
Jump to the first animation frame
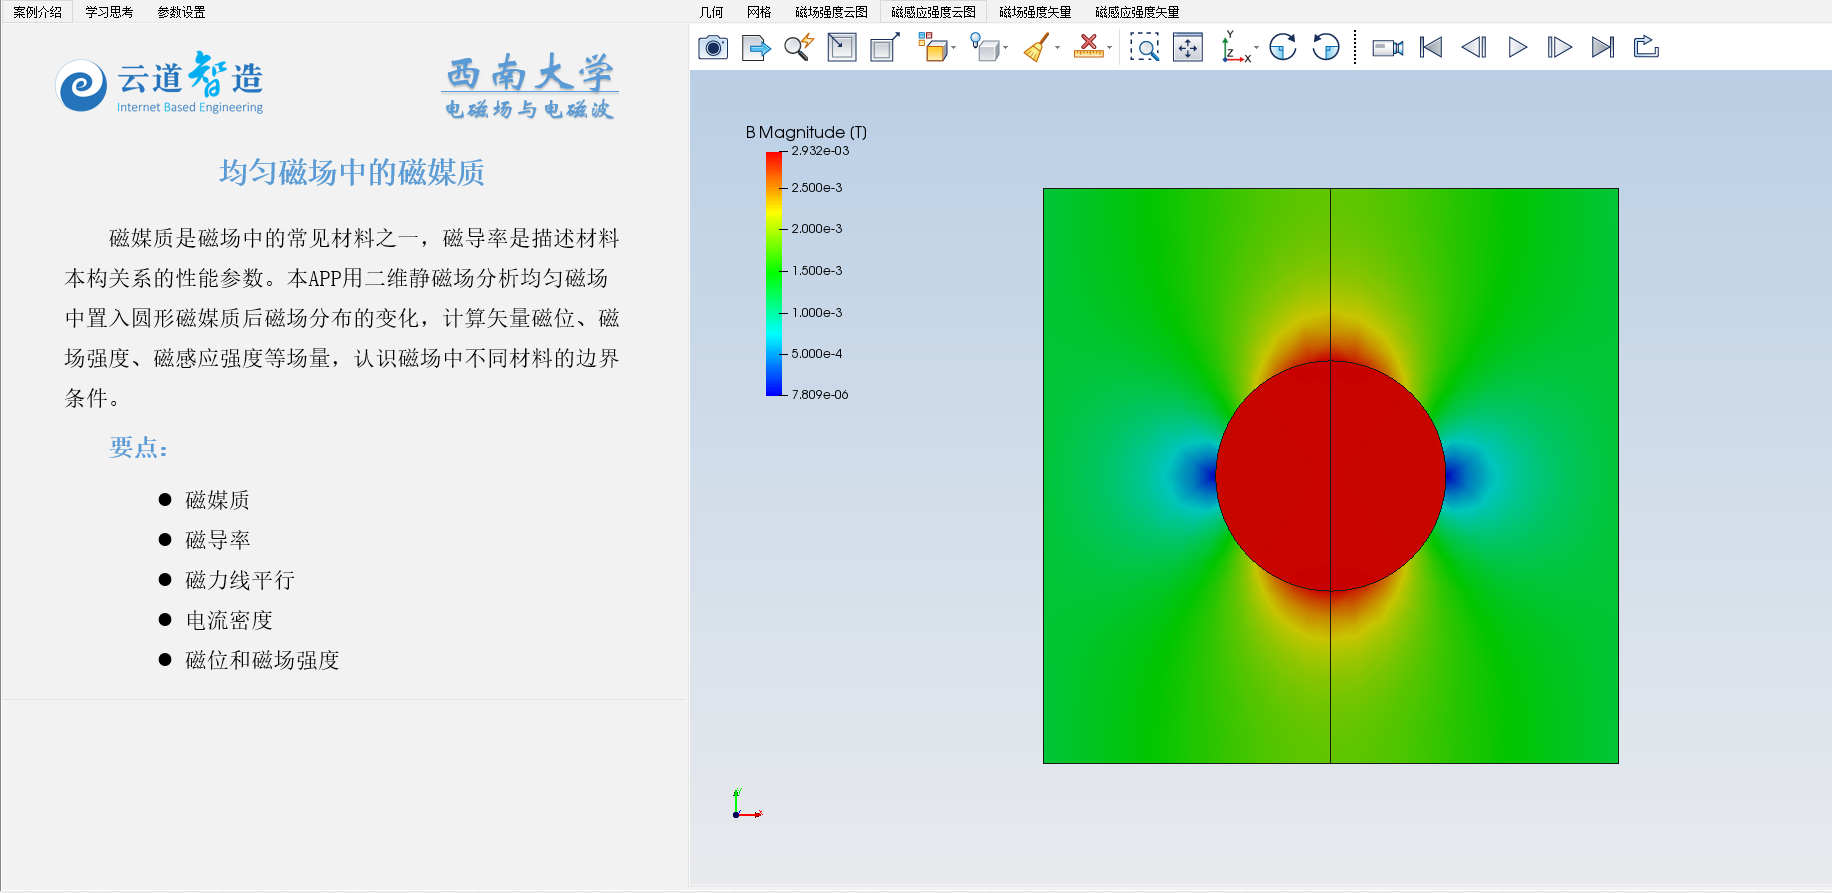(x=1431, y=47)
